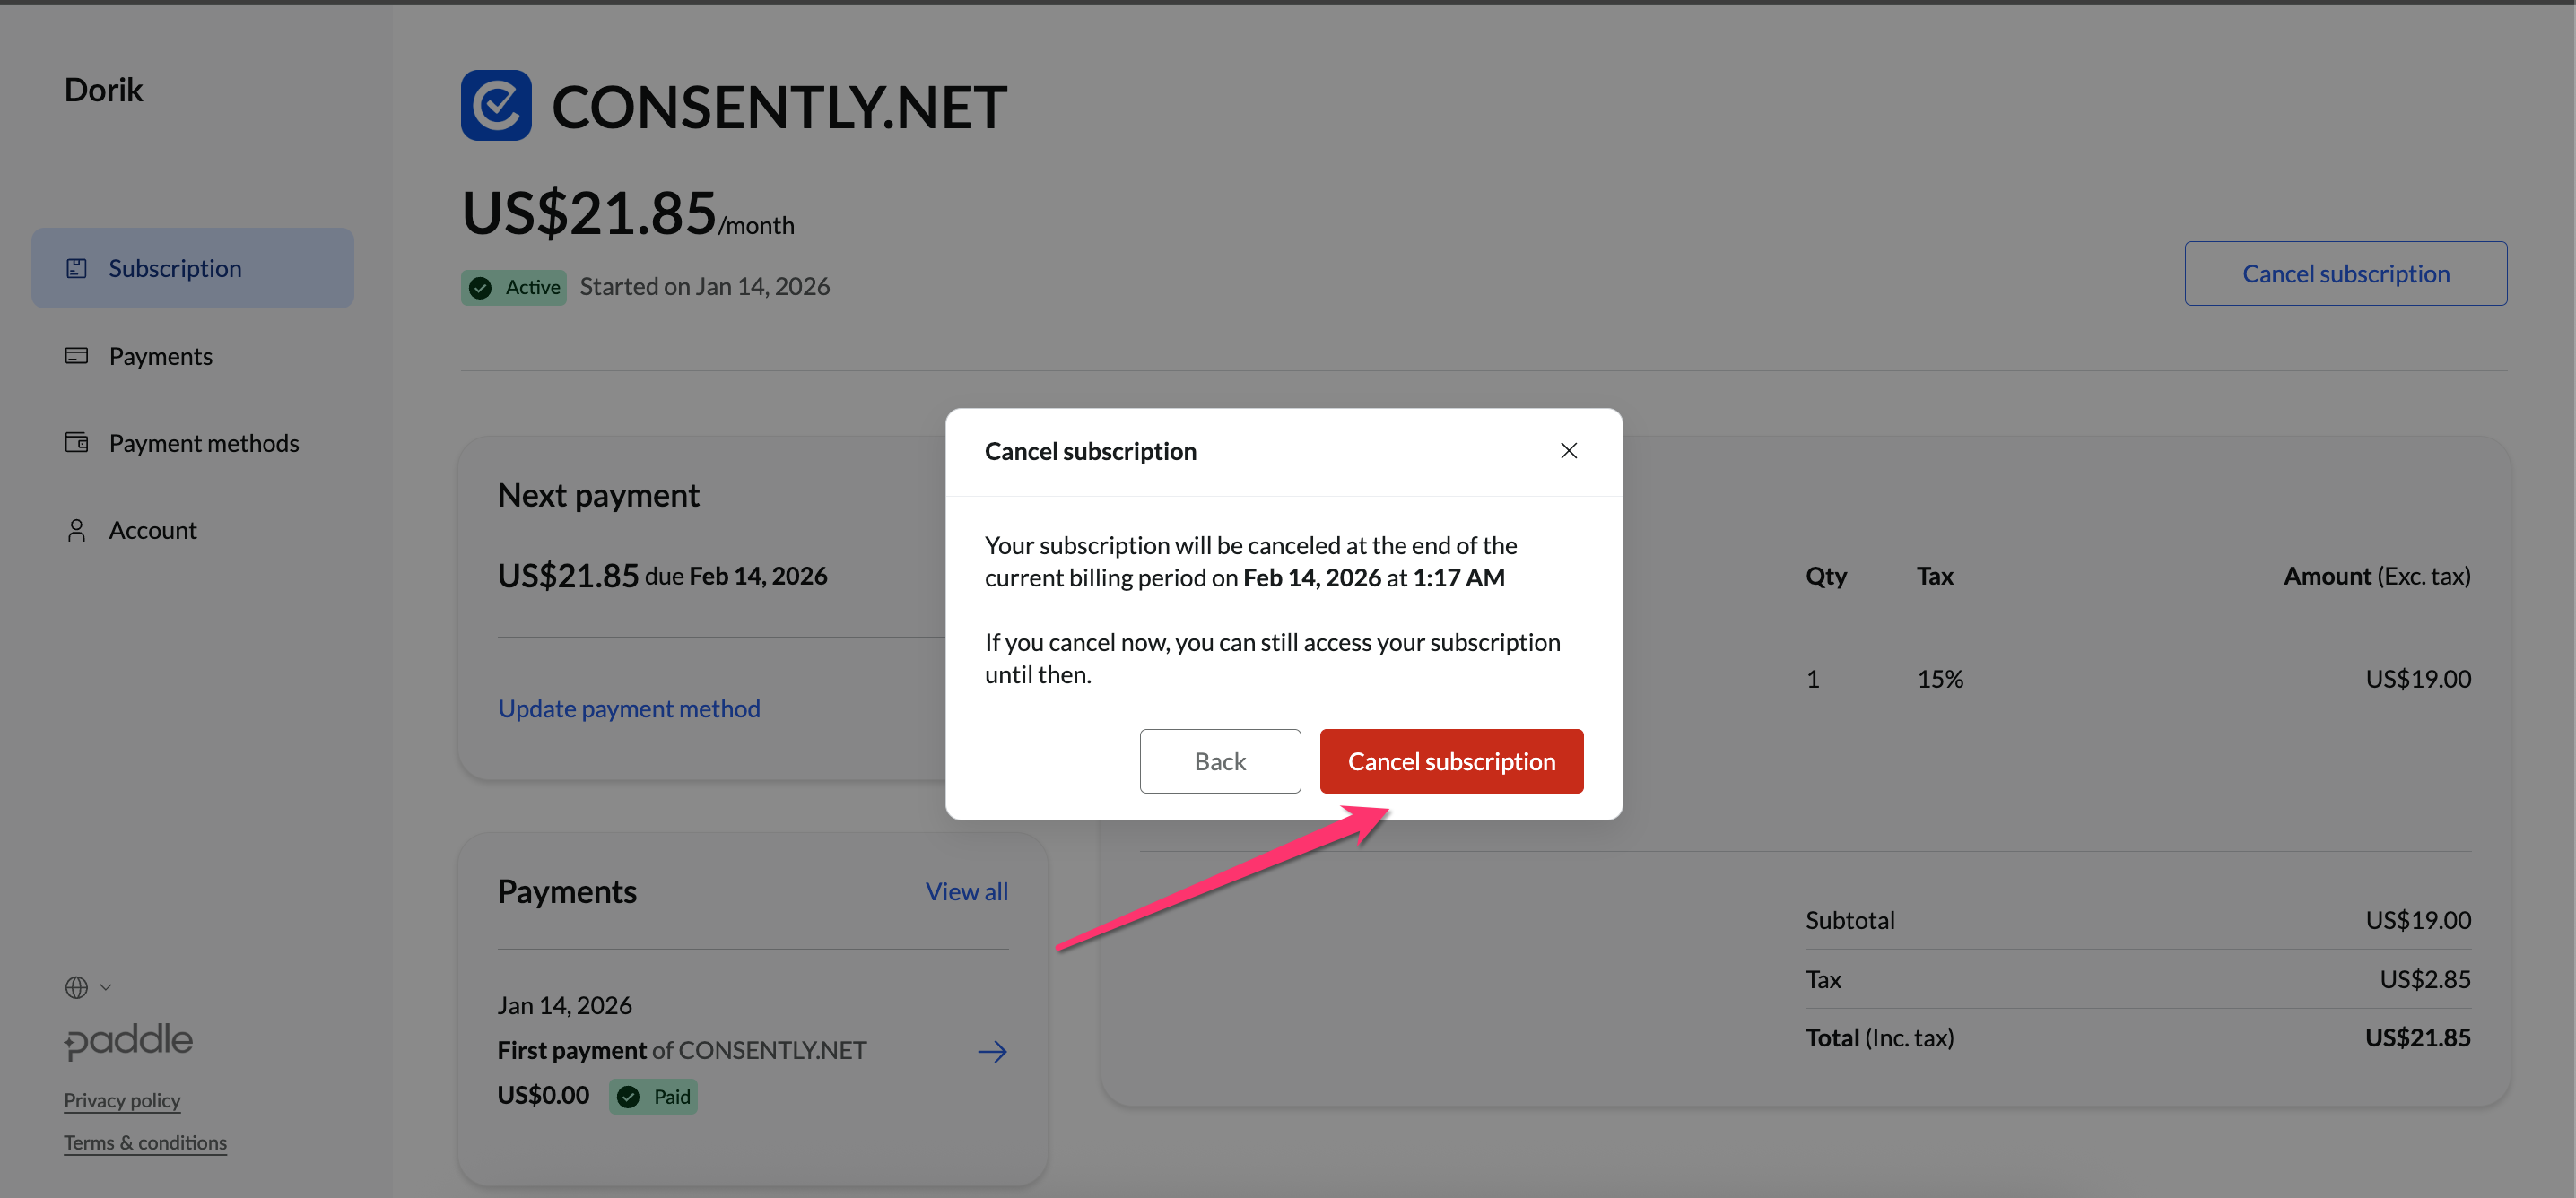Image resolution: width=2576 pixels, height=1198 pixels.
Task: Open the Terms & conditions link
Action: [x=145, y=1142]
